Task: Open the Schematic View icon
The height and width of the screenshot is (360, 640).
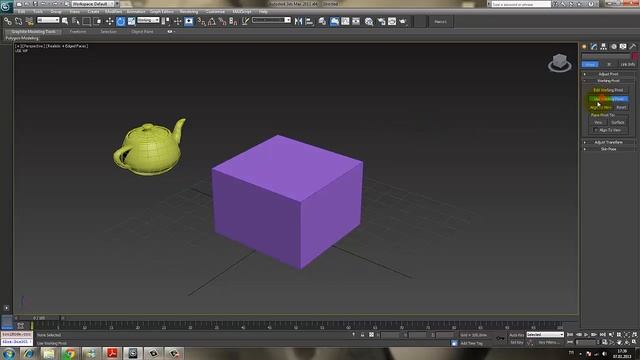Action: 356,21
